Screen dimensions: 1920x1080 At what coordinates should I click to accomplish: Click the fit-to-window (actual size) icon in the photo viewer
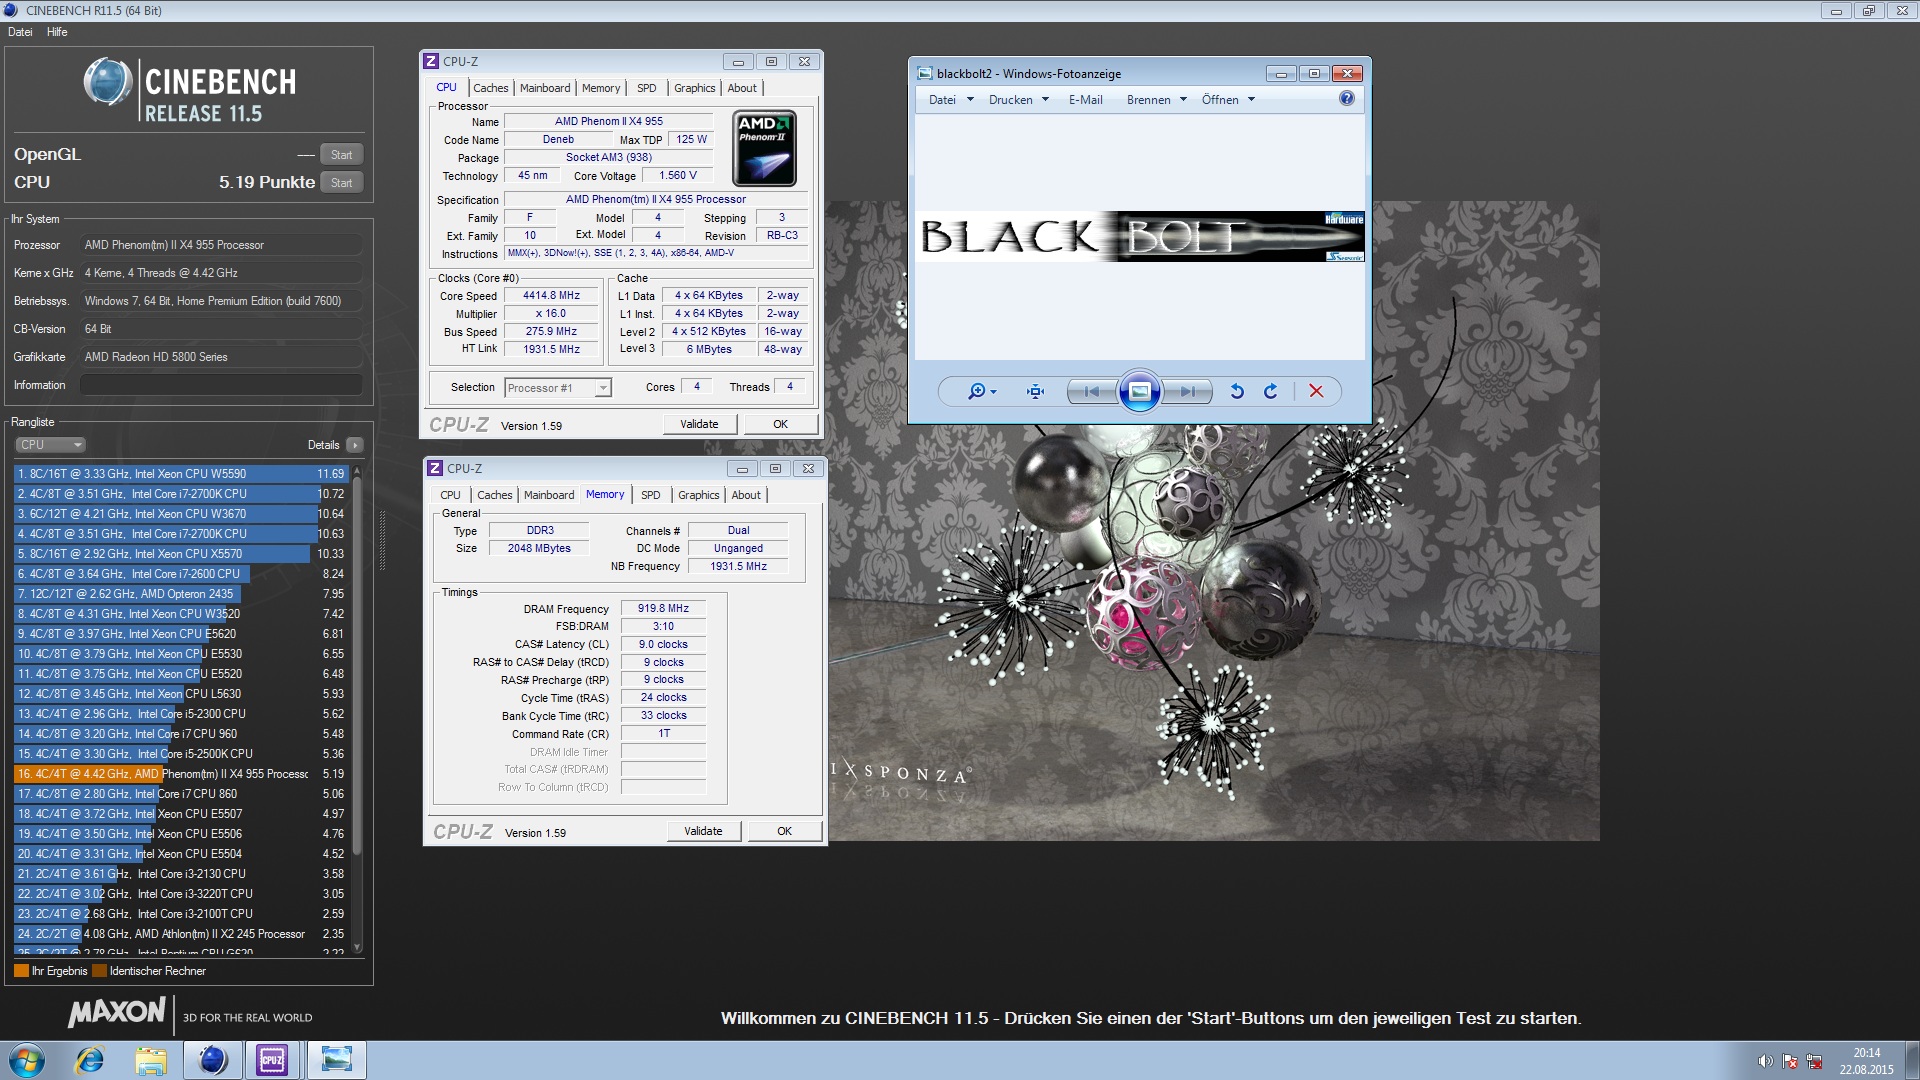click(x=1035, y=392)
